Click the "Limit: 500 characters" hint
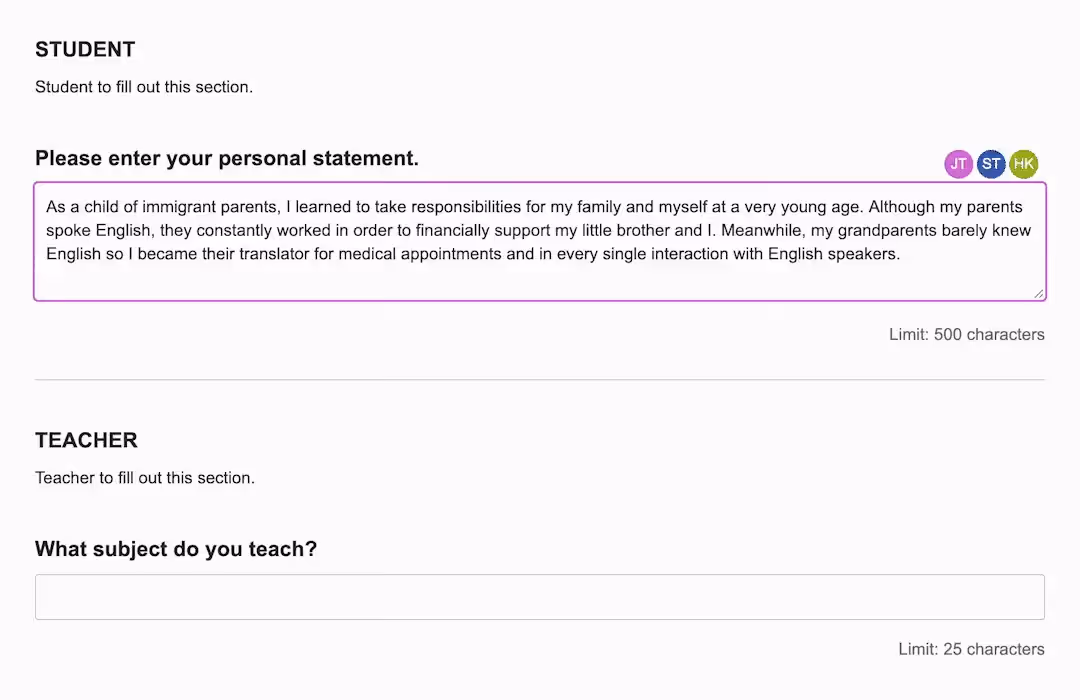Image resolution: width=1080 pixels, height=700 pixels. (x=966, y=334)
